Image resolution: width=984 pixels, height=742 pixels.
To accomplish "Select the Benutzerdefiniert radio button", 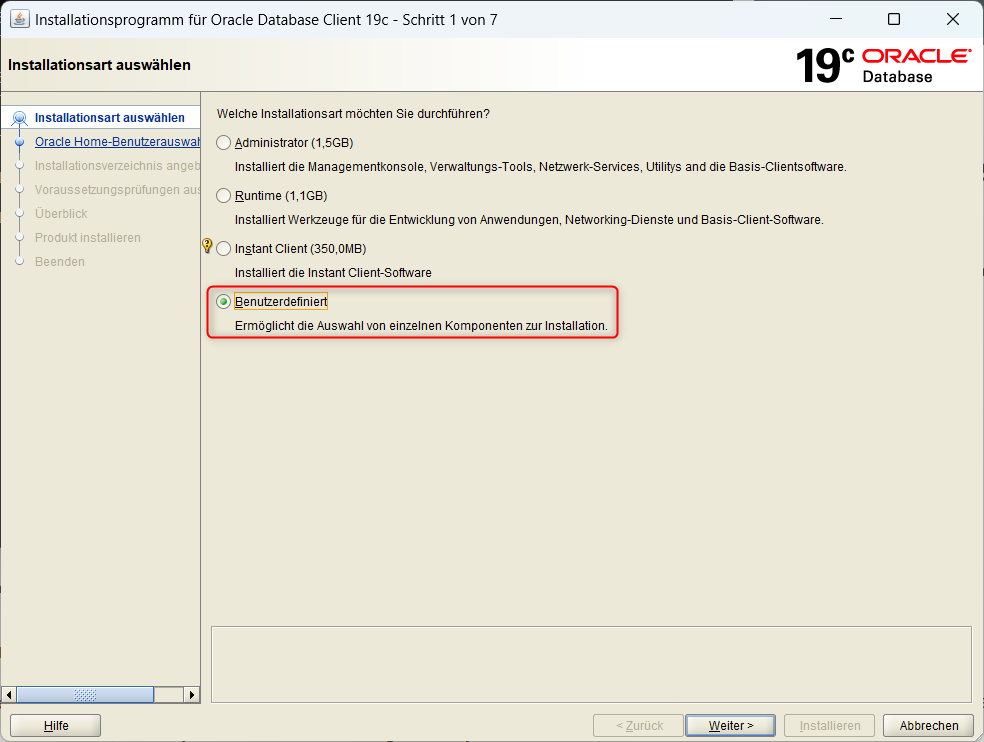I will (224, 302).
